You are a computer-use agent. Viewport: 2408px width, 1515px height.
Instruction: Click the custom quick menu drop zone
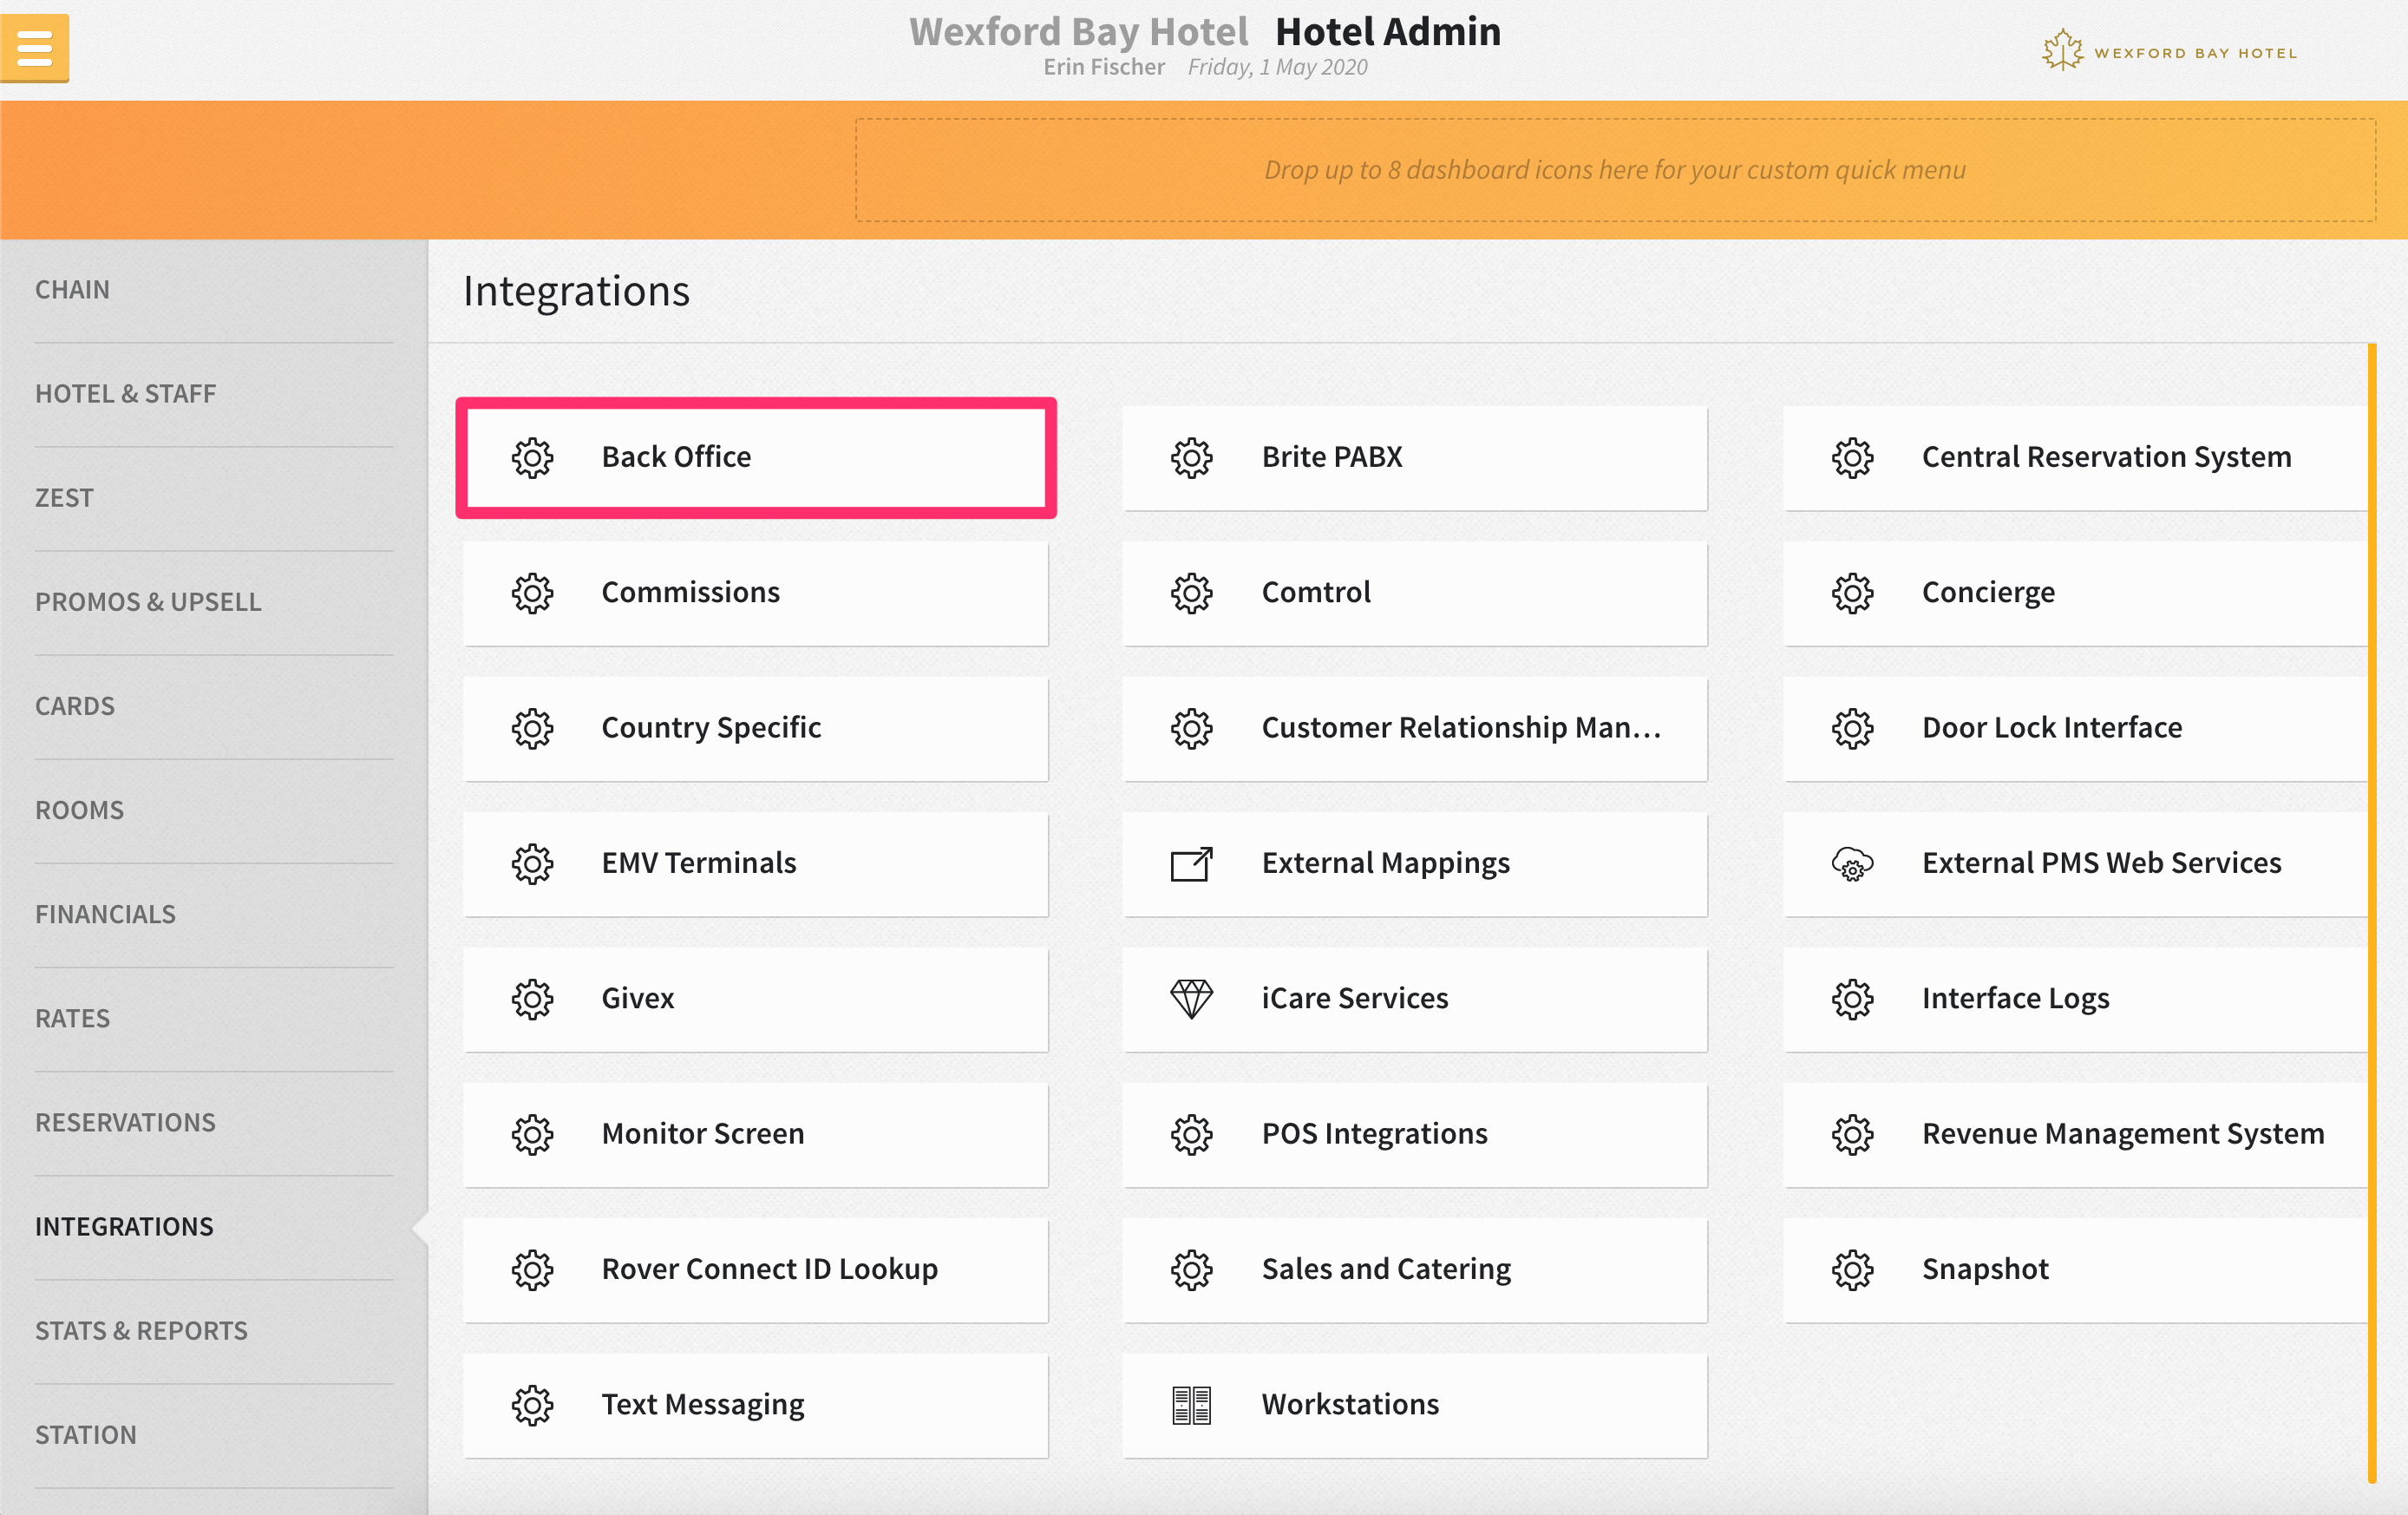[x=1614, y=170]
